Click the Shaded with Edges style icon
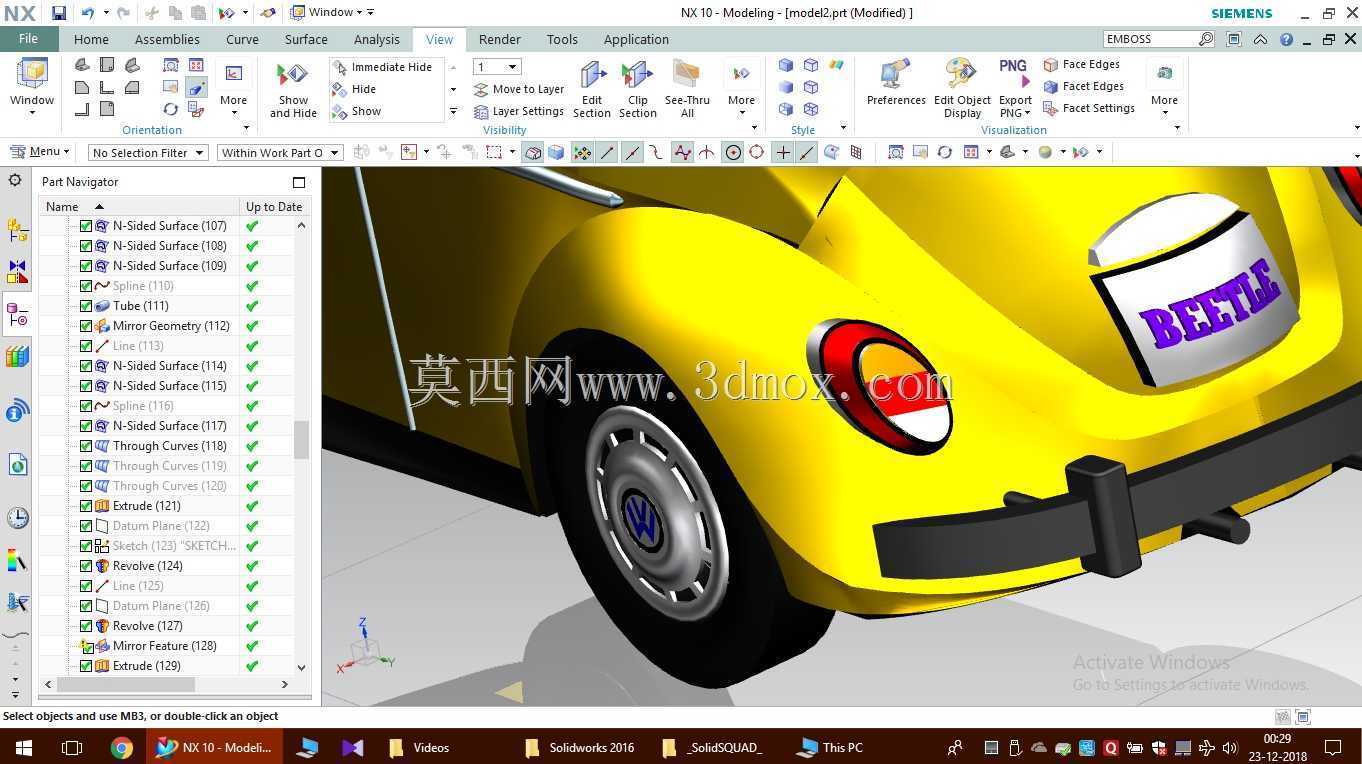 click(x=786, y=65)
